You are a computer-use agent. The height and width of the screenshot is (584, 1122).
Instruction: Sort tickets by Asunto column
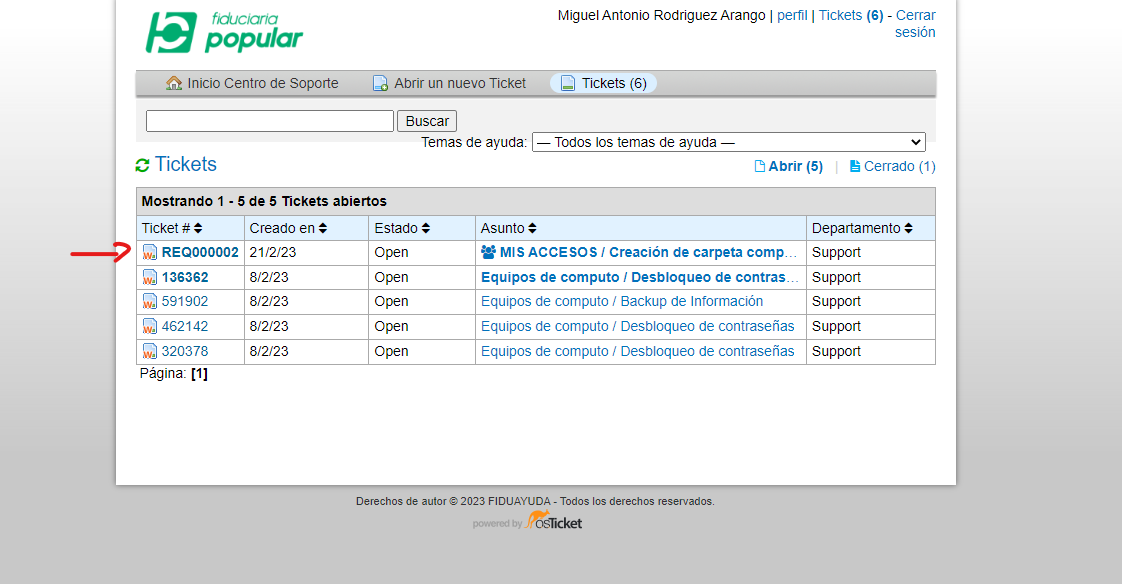[x=508, y=228]
